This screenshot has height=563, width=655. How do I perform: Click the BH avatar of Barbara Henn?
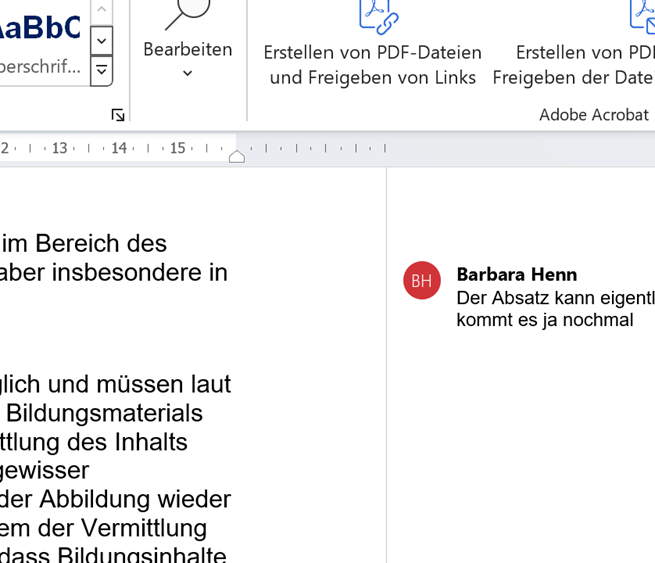(422, 280)
